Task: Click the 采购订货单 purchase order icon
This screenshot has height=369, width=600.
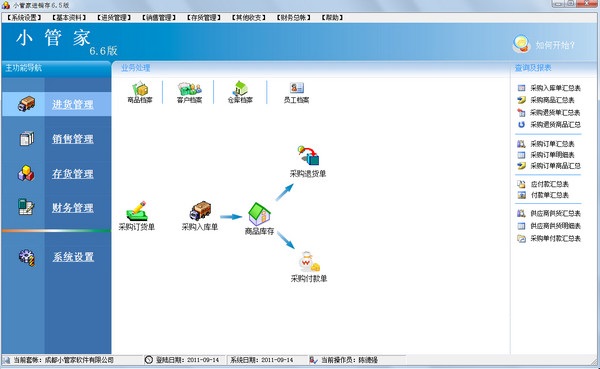Action: pyautogui.click(x=137, y=211)
